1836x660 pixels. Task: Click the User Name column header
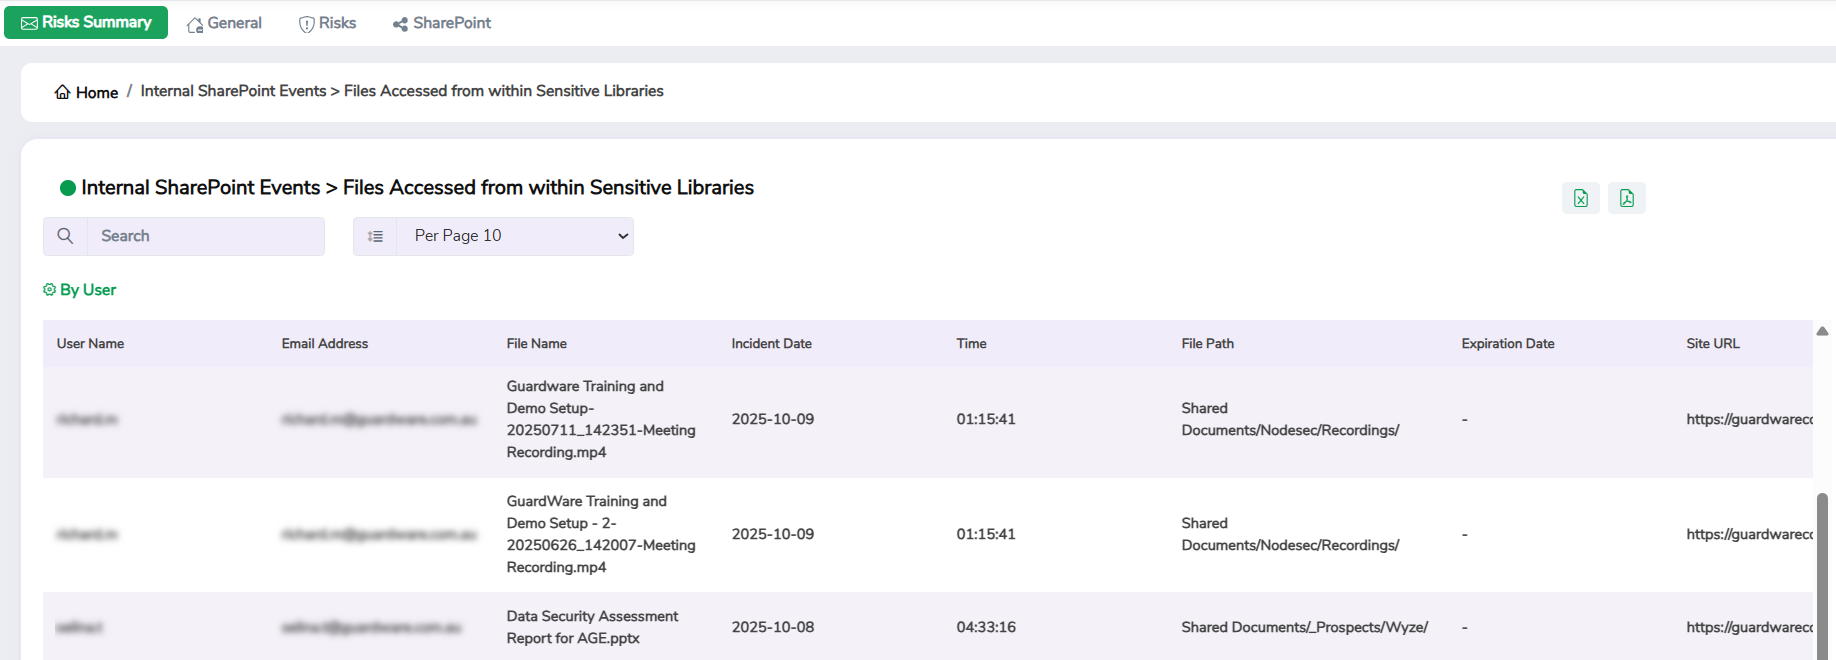pos(90,343)
